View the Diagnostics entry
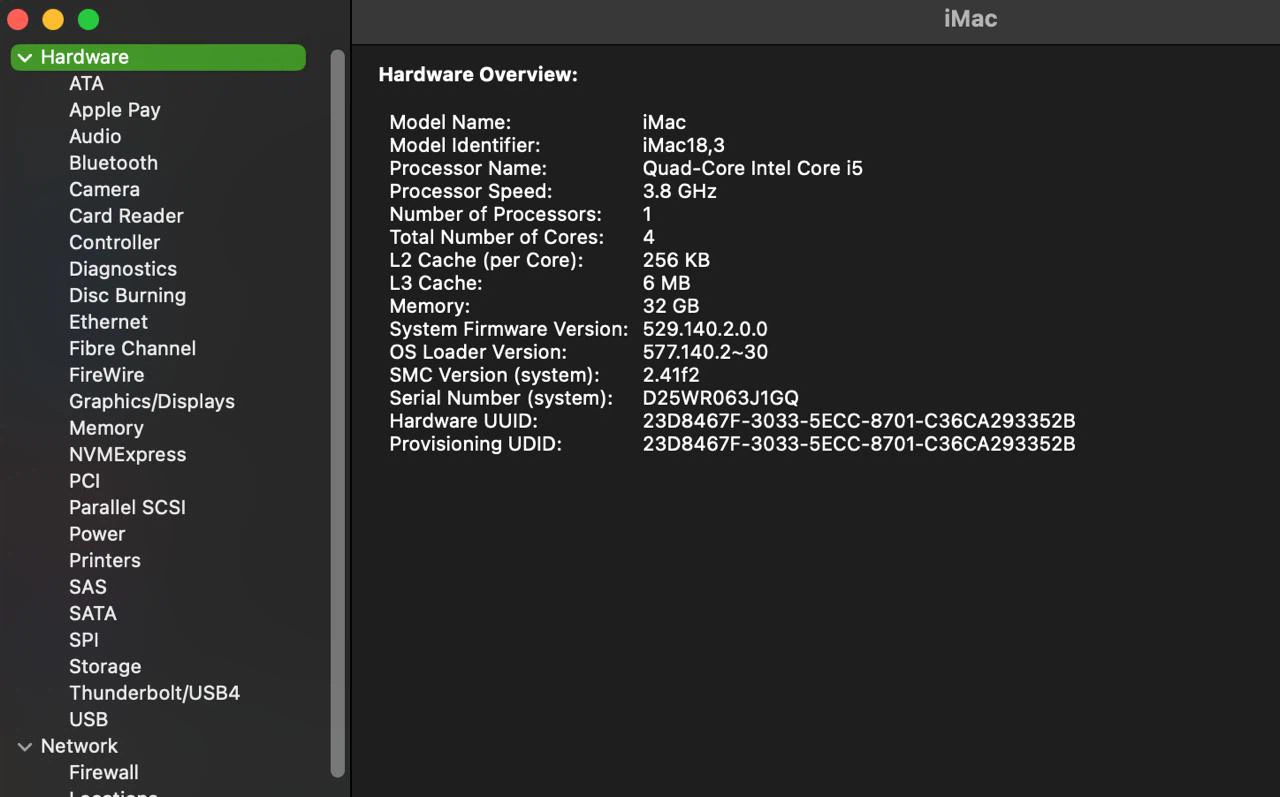The image size is (1280, 797). tap(123, 269)
